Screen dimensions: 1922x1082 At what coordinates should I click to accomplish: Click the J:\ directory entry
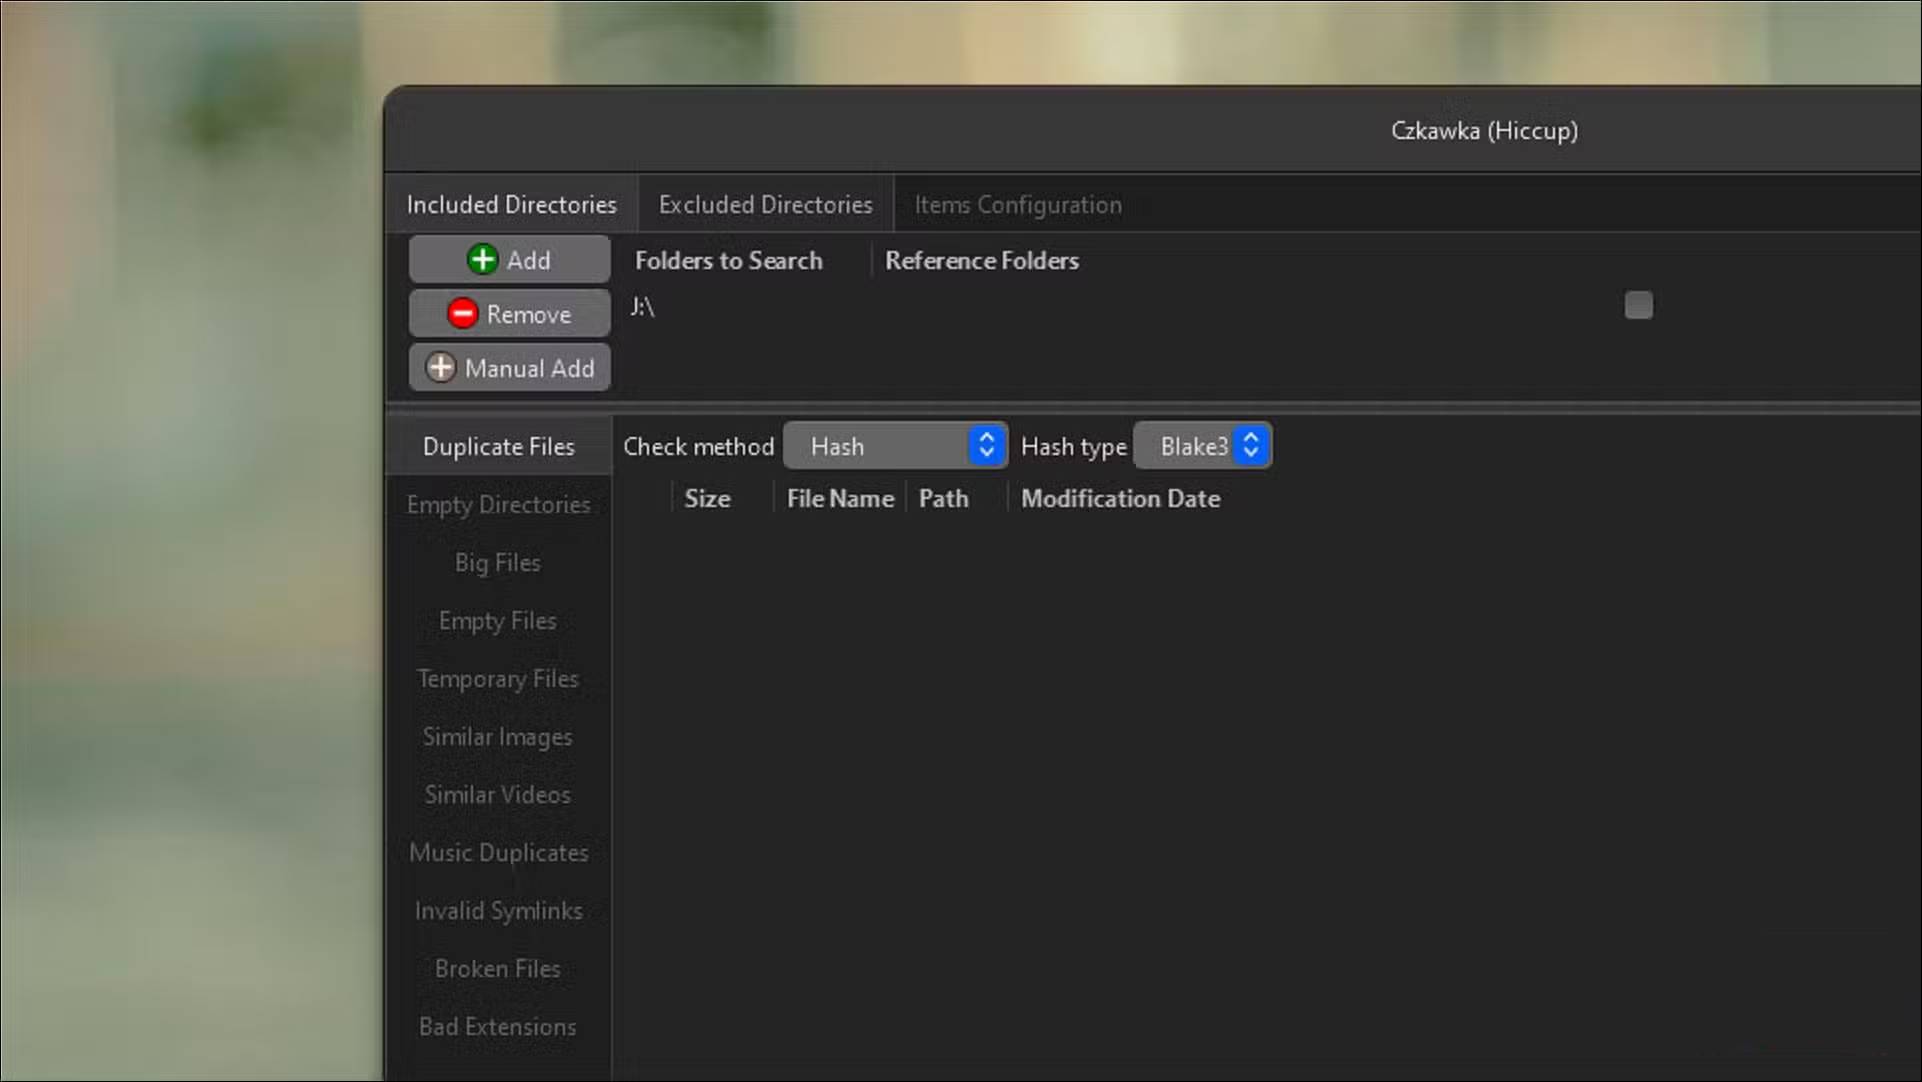[x=641, y=308]
